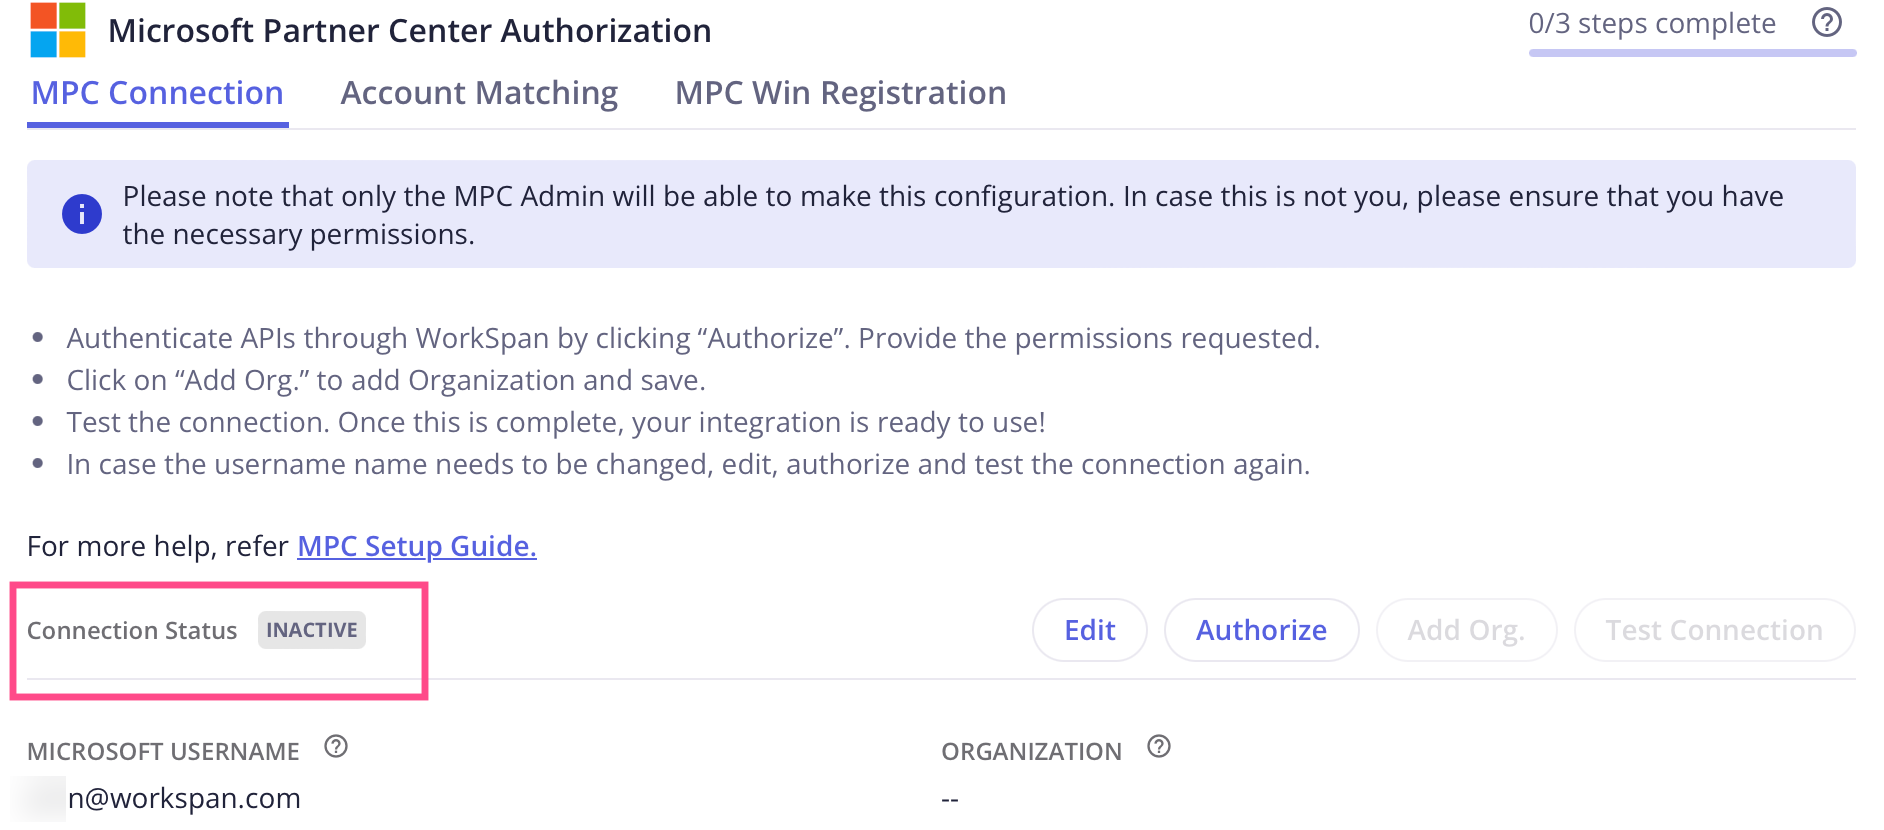The width and height of the screenshot is (1884, 830).
Task: Click the 'For more help, refer' text
Action: pyautogui.click(x=158, y=546)
